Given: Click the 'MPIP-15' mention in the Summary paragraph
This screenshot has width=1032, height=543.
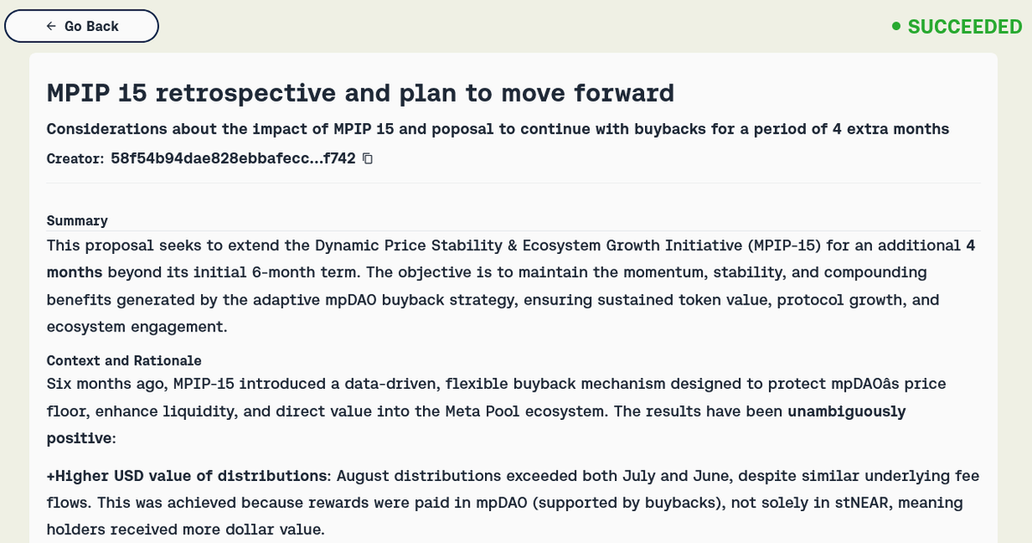Looking at the screenshot, I should click(x=784, y=246).
